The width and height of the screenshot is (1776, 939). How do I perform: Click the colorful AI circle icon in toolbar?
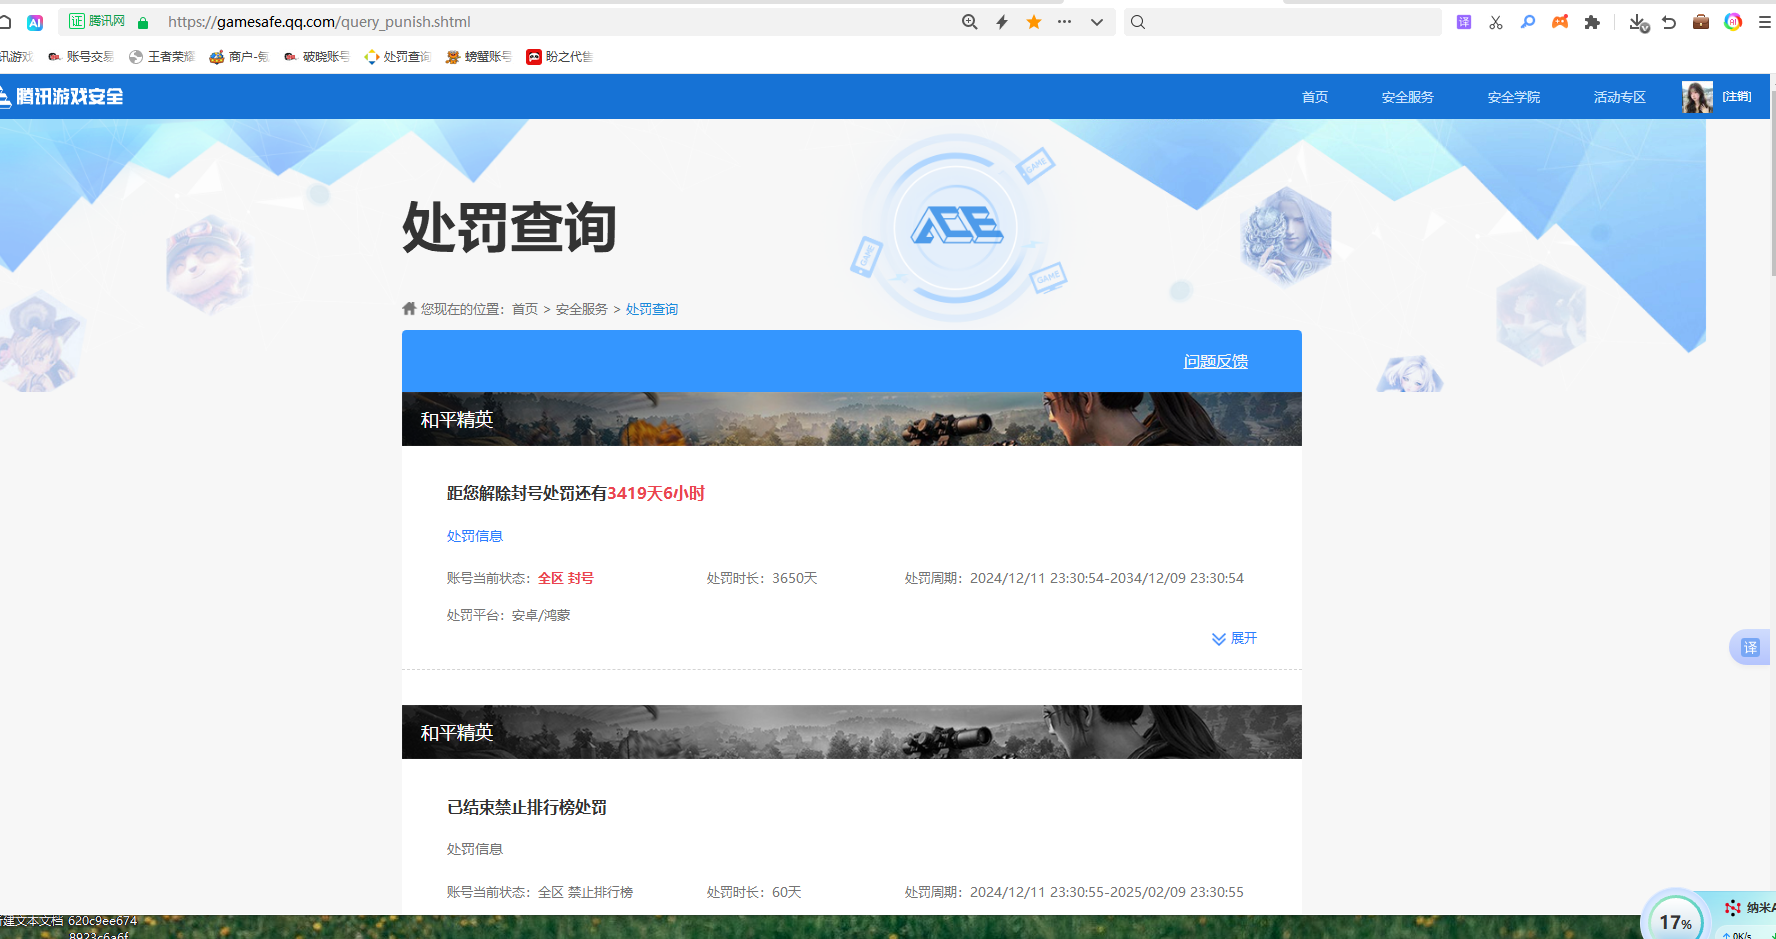(x=1733, y=22)
